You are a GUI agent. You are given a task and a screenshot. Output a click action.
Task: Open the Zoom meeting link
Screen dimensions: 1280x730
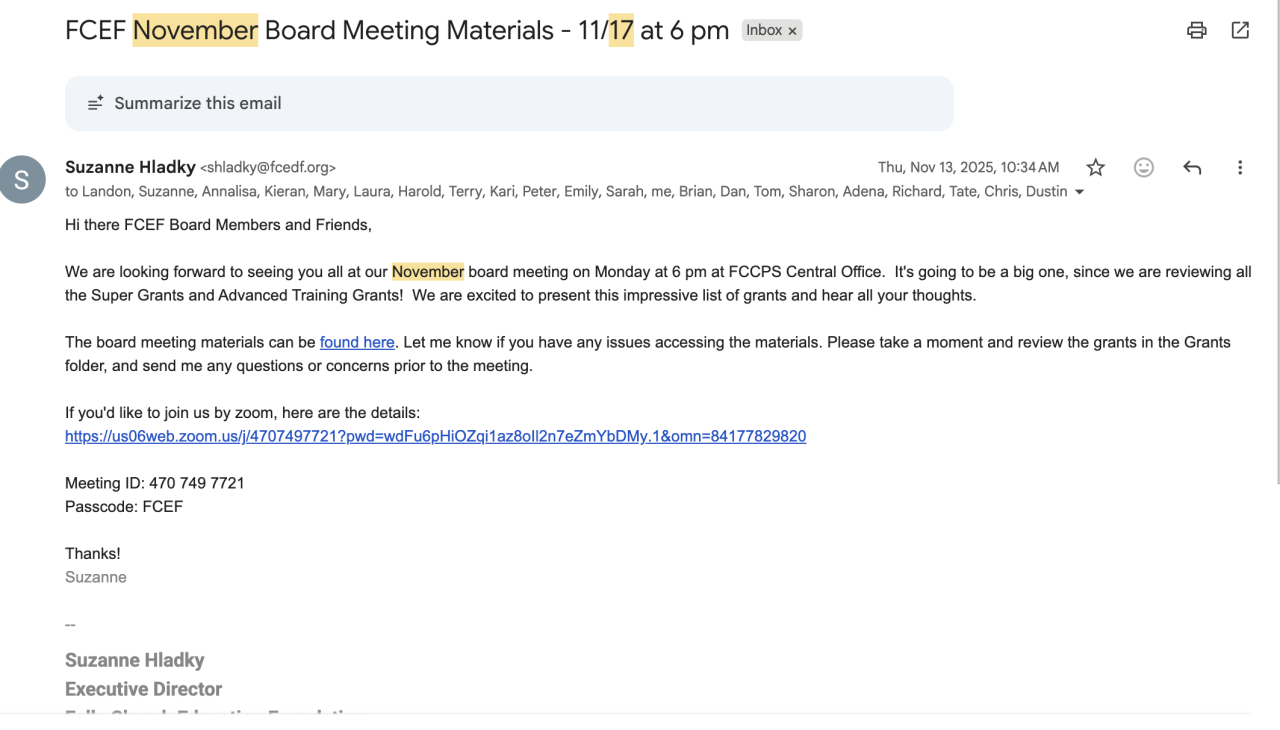click(435, 436)
